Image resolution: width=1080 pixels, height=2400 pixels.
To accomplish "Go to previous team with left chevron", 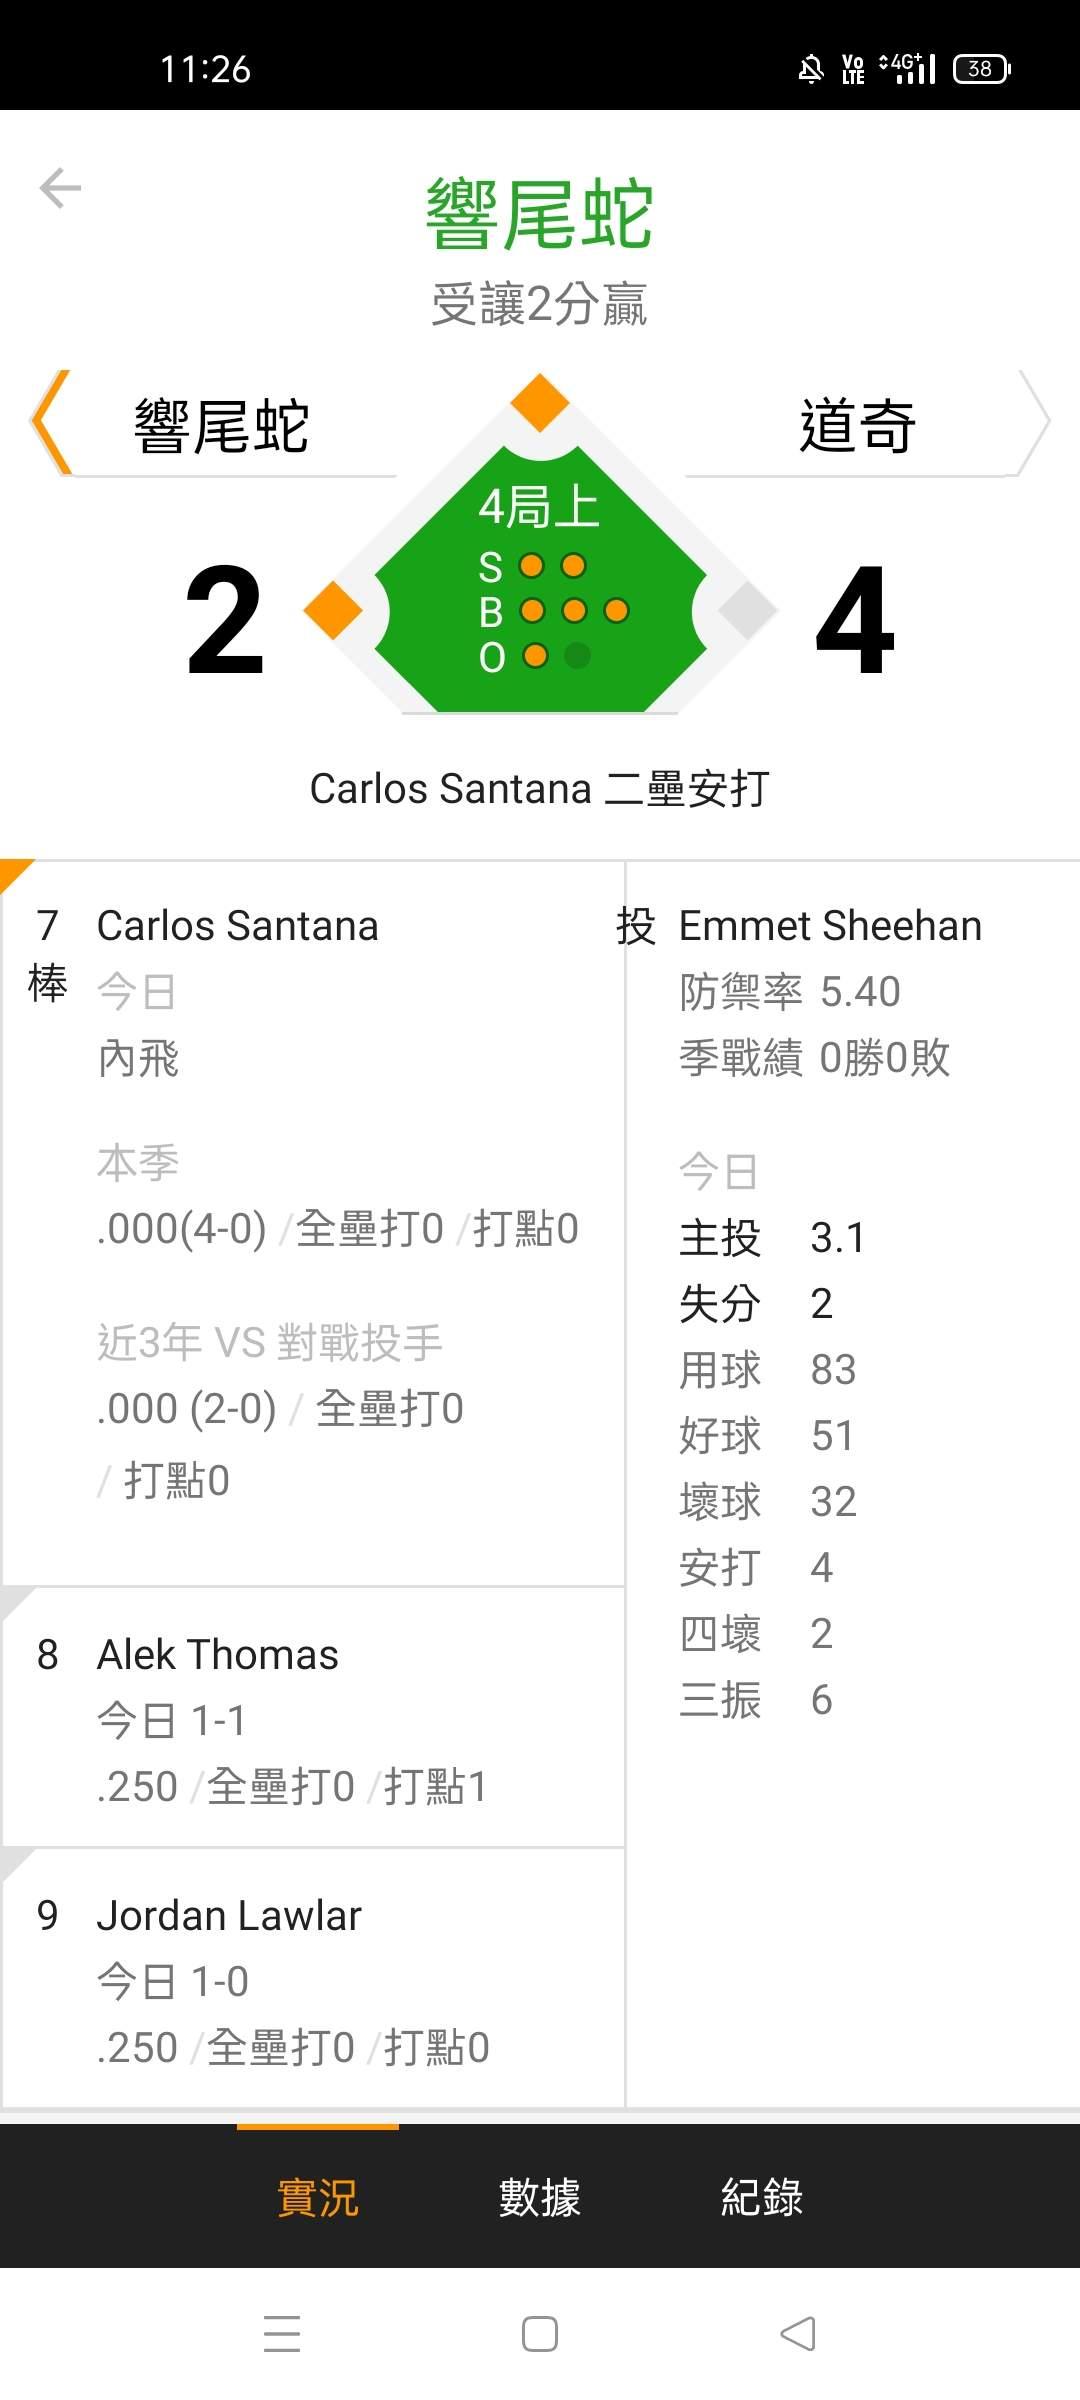I will coord(50,422).
